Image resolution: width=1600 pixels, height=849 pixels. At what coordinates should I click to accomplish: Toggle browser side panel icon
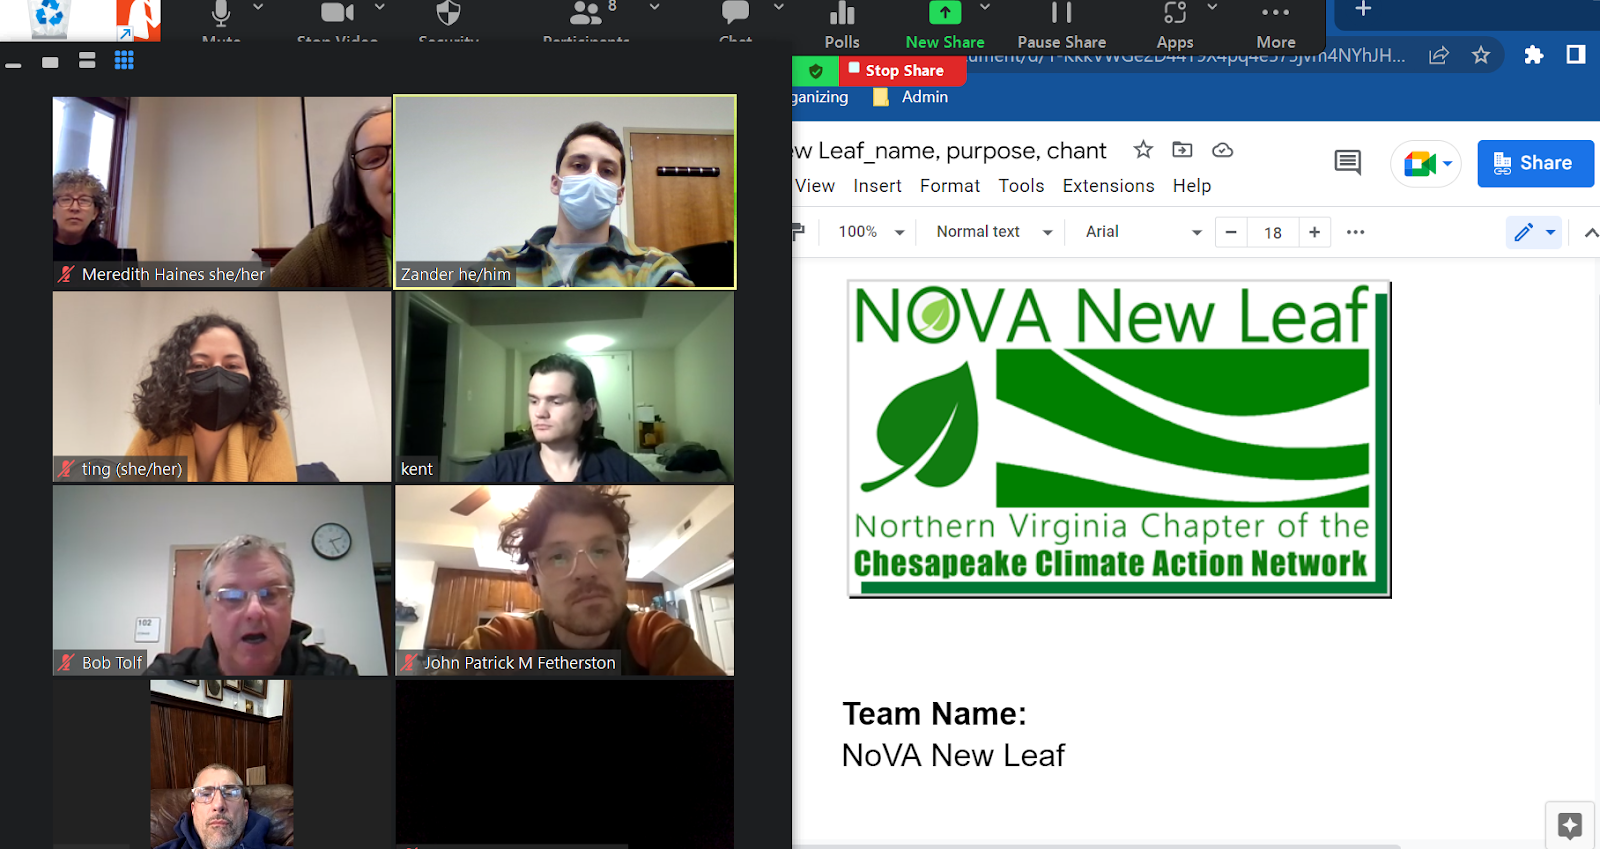tap(1576, 55)
